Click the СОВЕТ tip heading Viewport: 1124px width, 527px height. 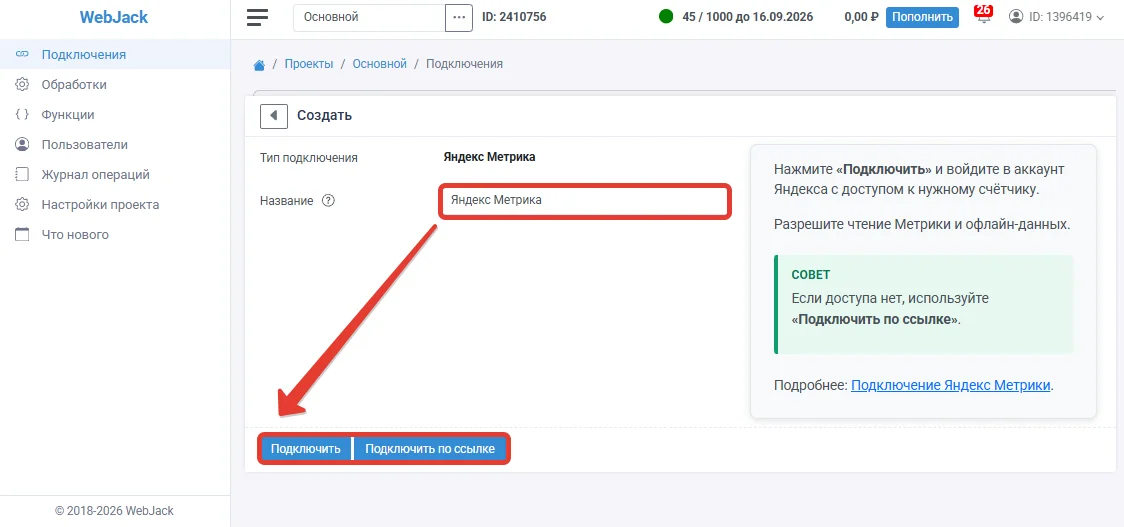pyautogui.click(x=811, y=275)
